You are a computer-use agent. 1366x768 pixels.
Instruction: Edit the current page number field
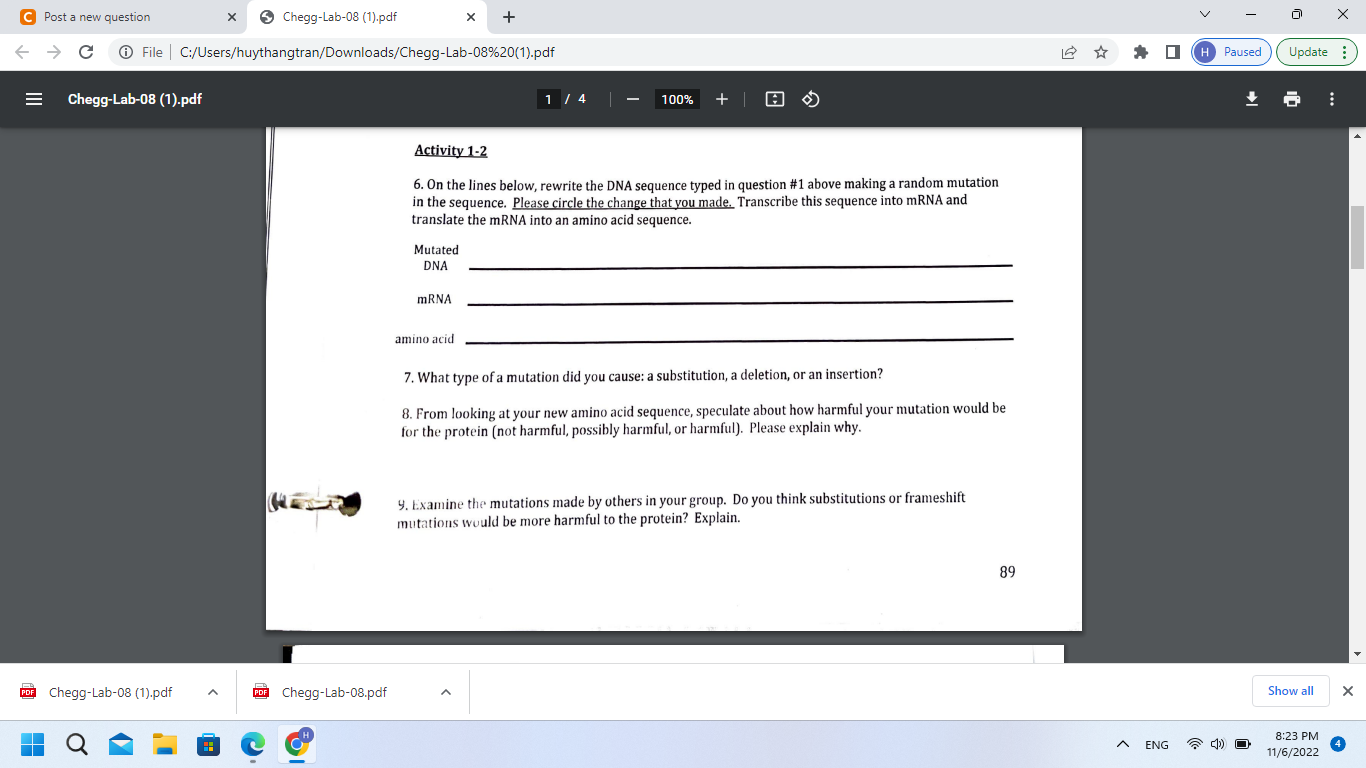coord(549,99)
